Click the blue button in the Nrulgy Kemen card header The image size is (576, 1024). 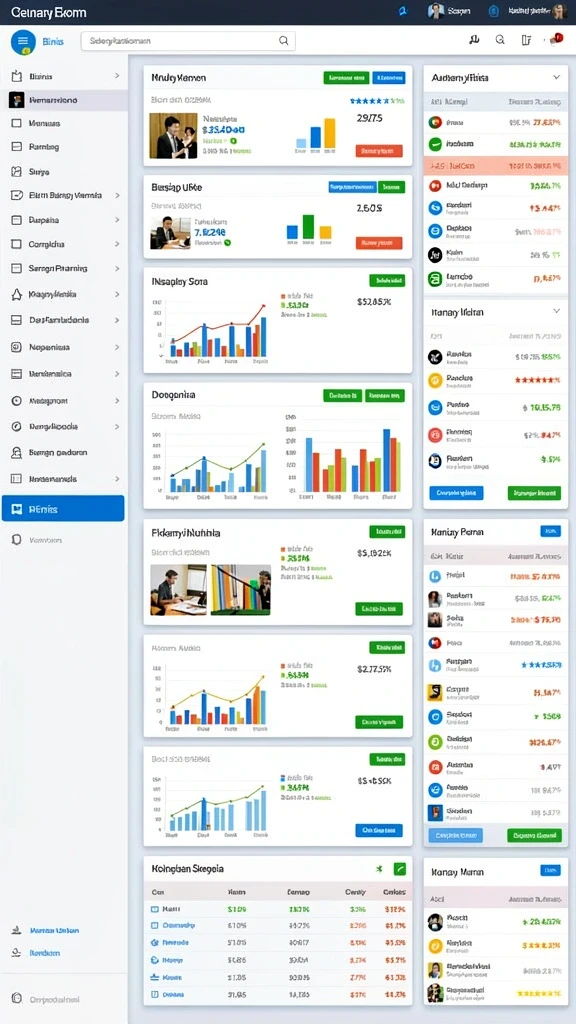click(x=389, y=78)
